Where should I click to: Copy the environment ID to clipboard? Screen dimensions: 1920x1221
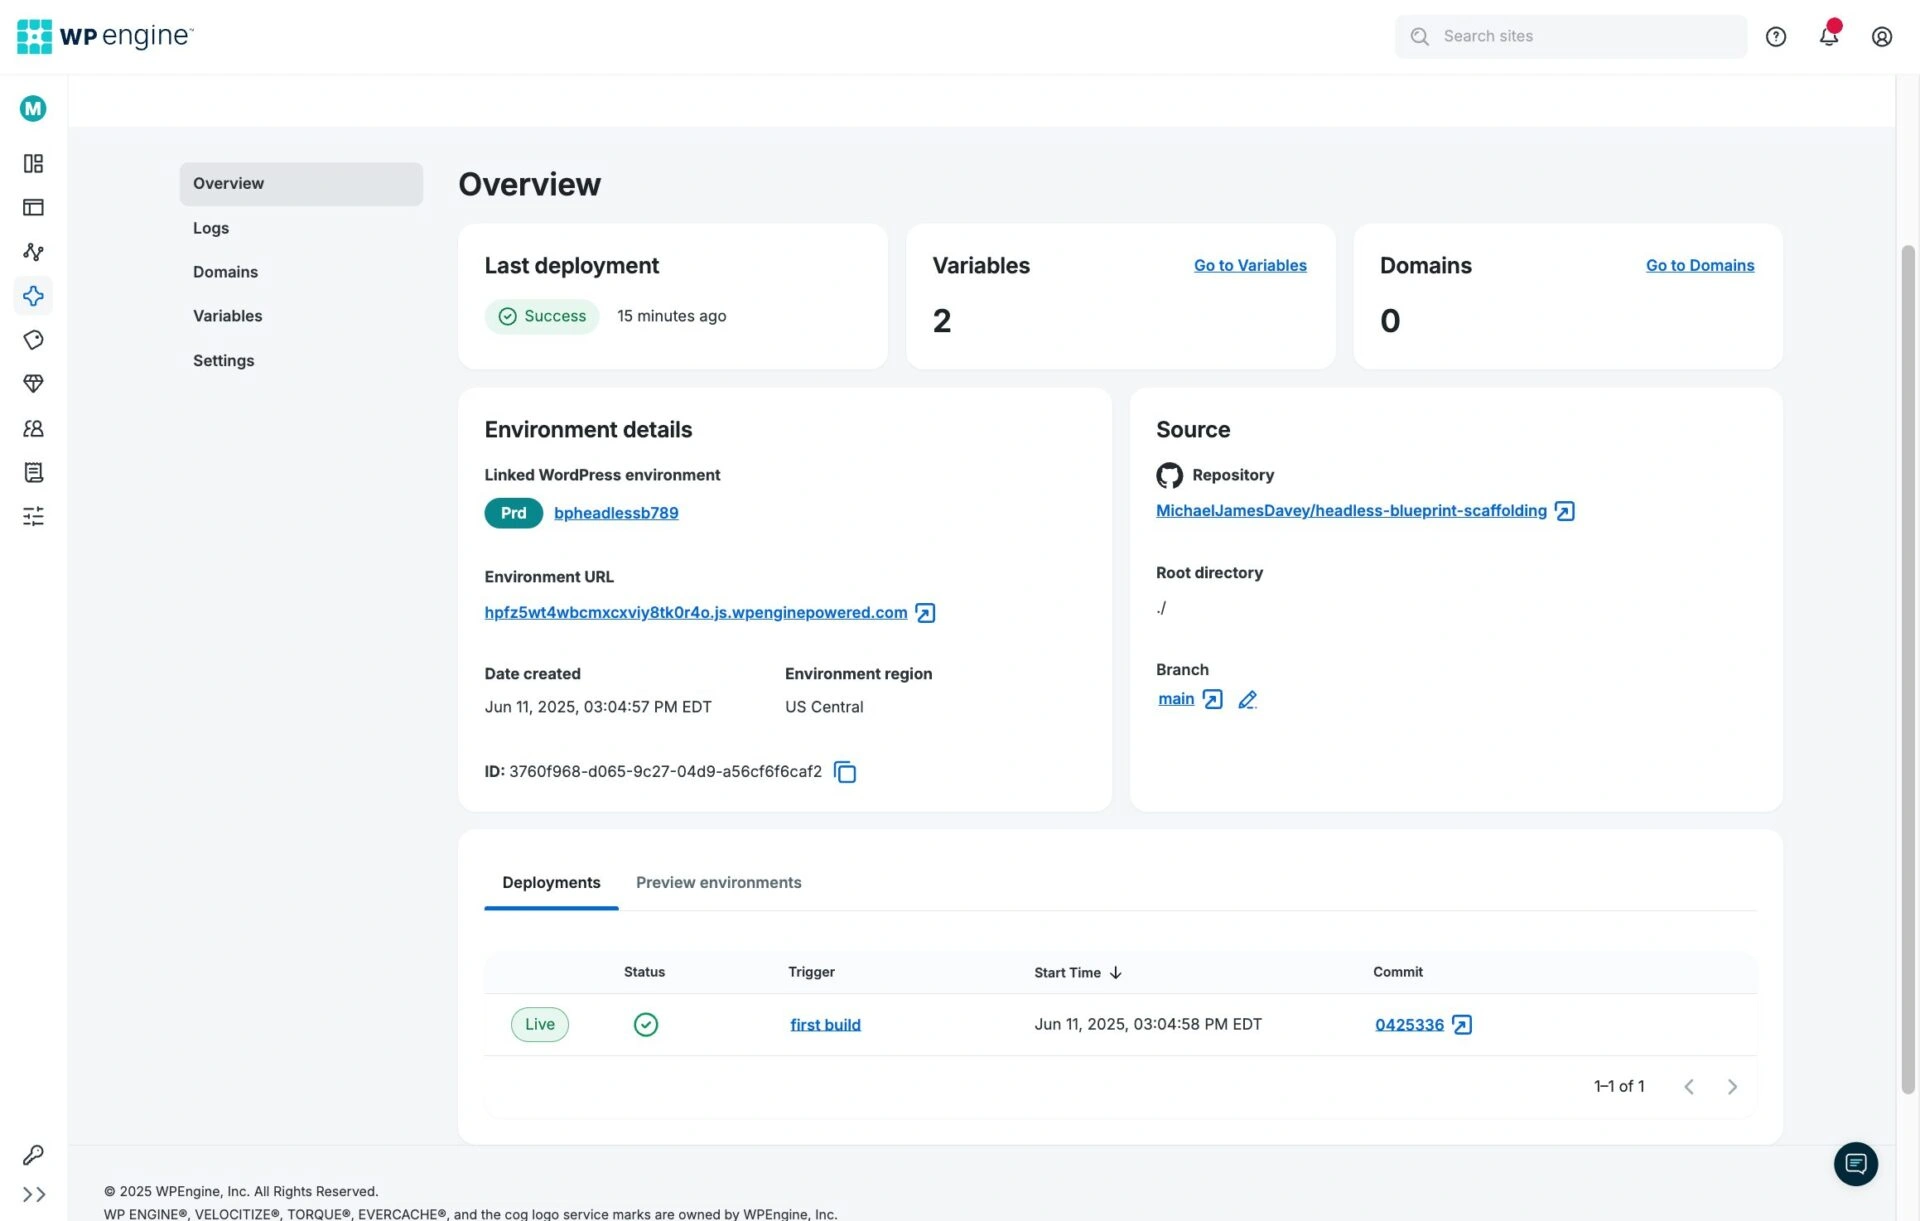(x=845, y=772)
